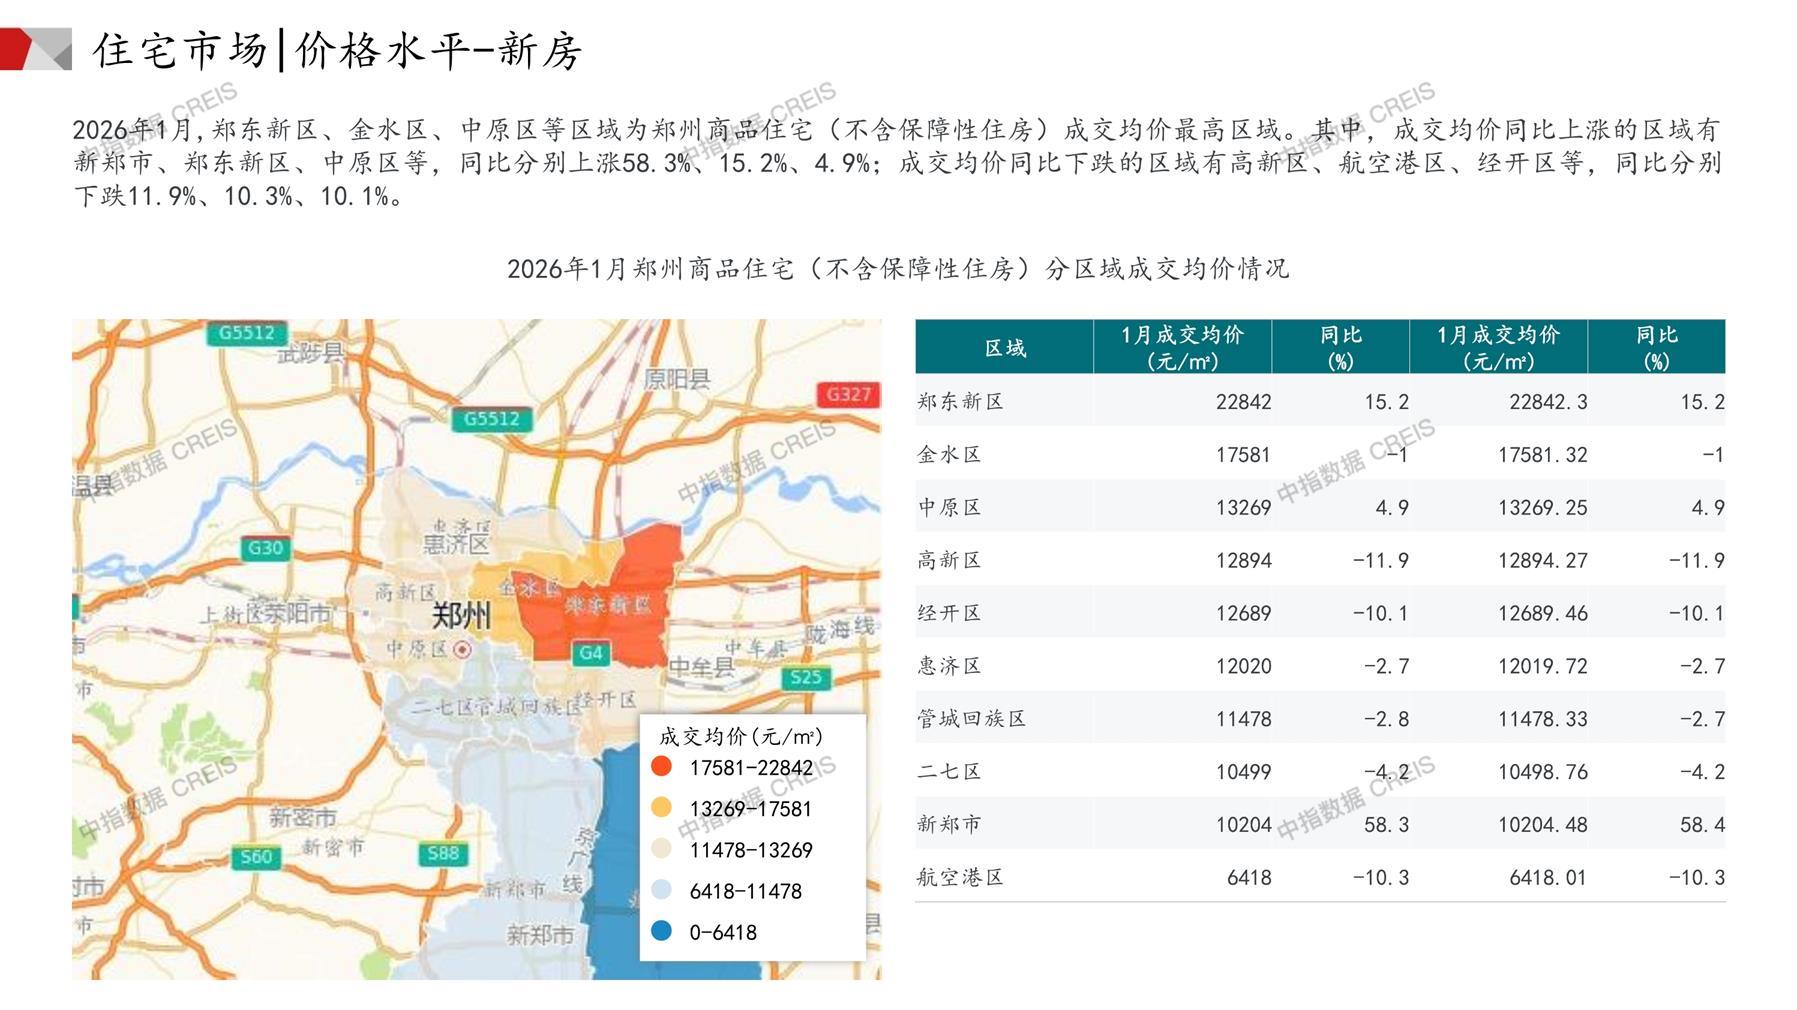This screenshot has height=1010, width=1797.
Task: Select the 航空港区 row label in table
Action: point(960,878)
